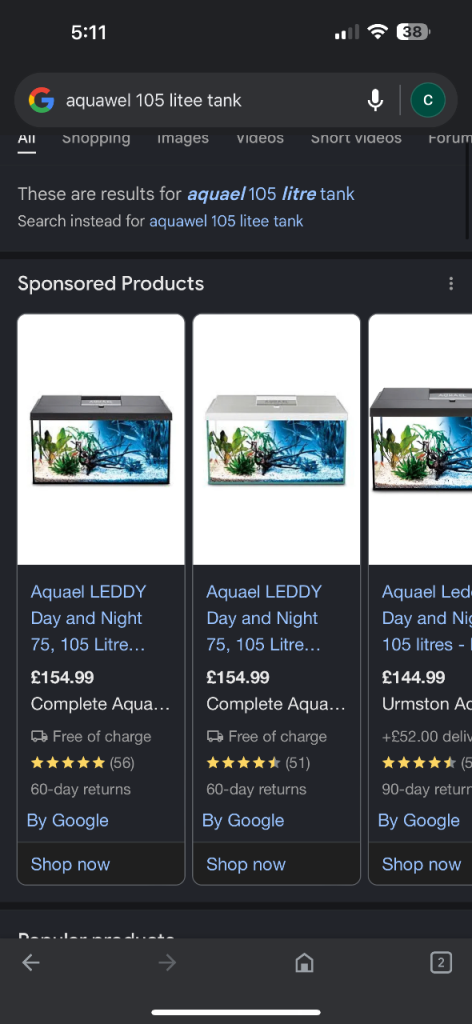The width and height of the screenshot is (472, 1024).
Task: Open the green account avatar C
Action: click(x=428, y=100)
